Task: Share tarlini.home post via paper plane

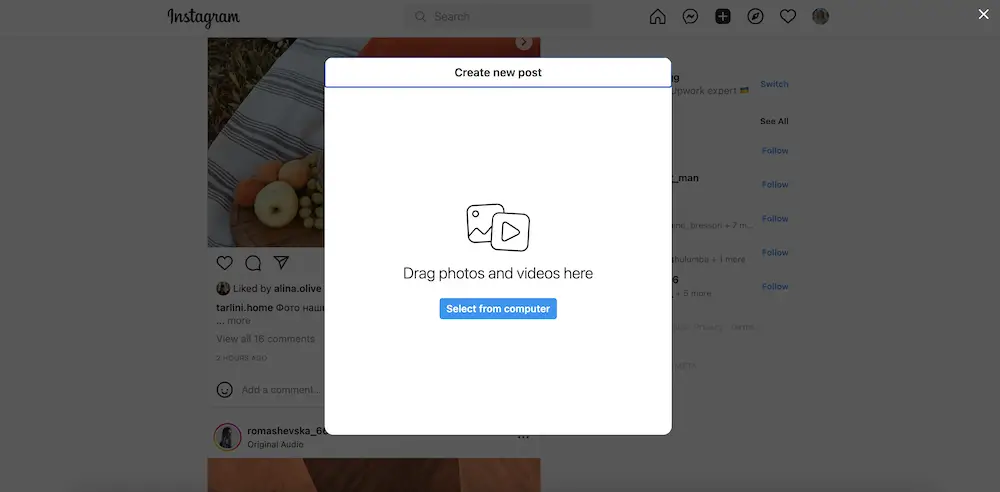Action: 281,263
